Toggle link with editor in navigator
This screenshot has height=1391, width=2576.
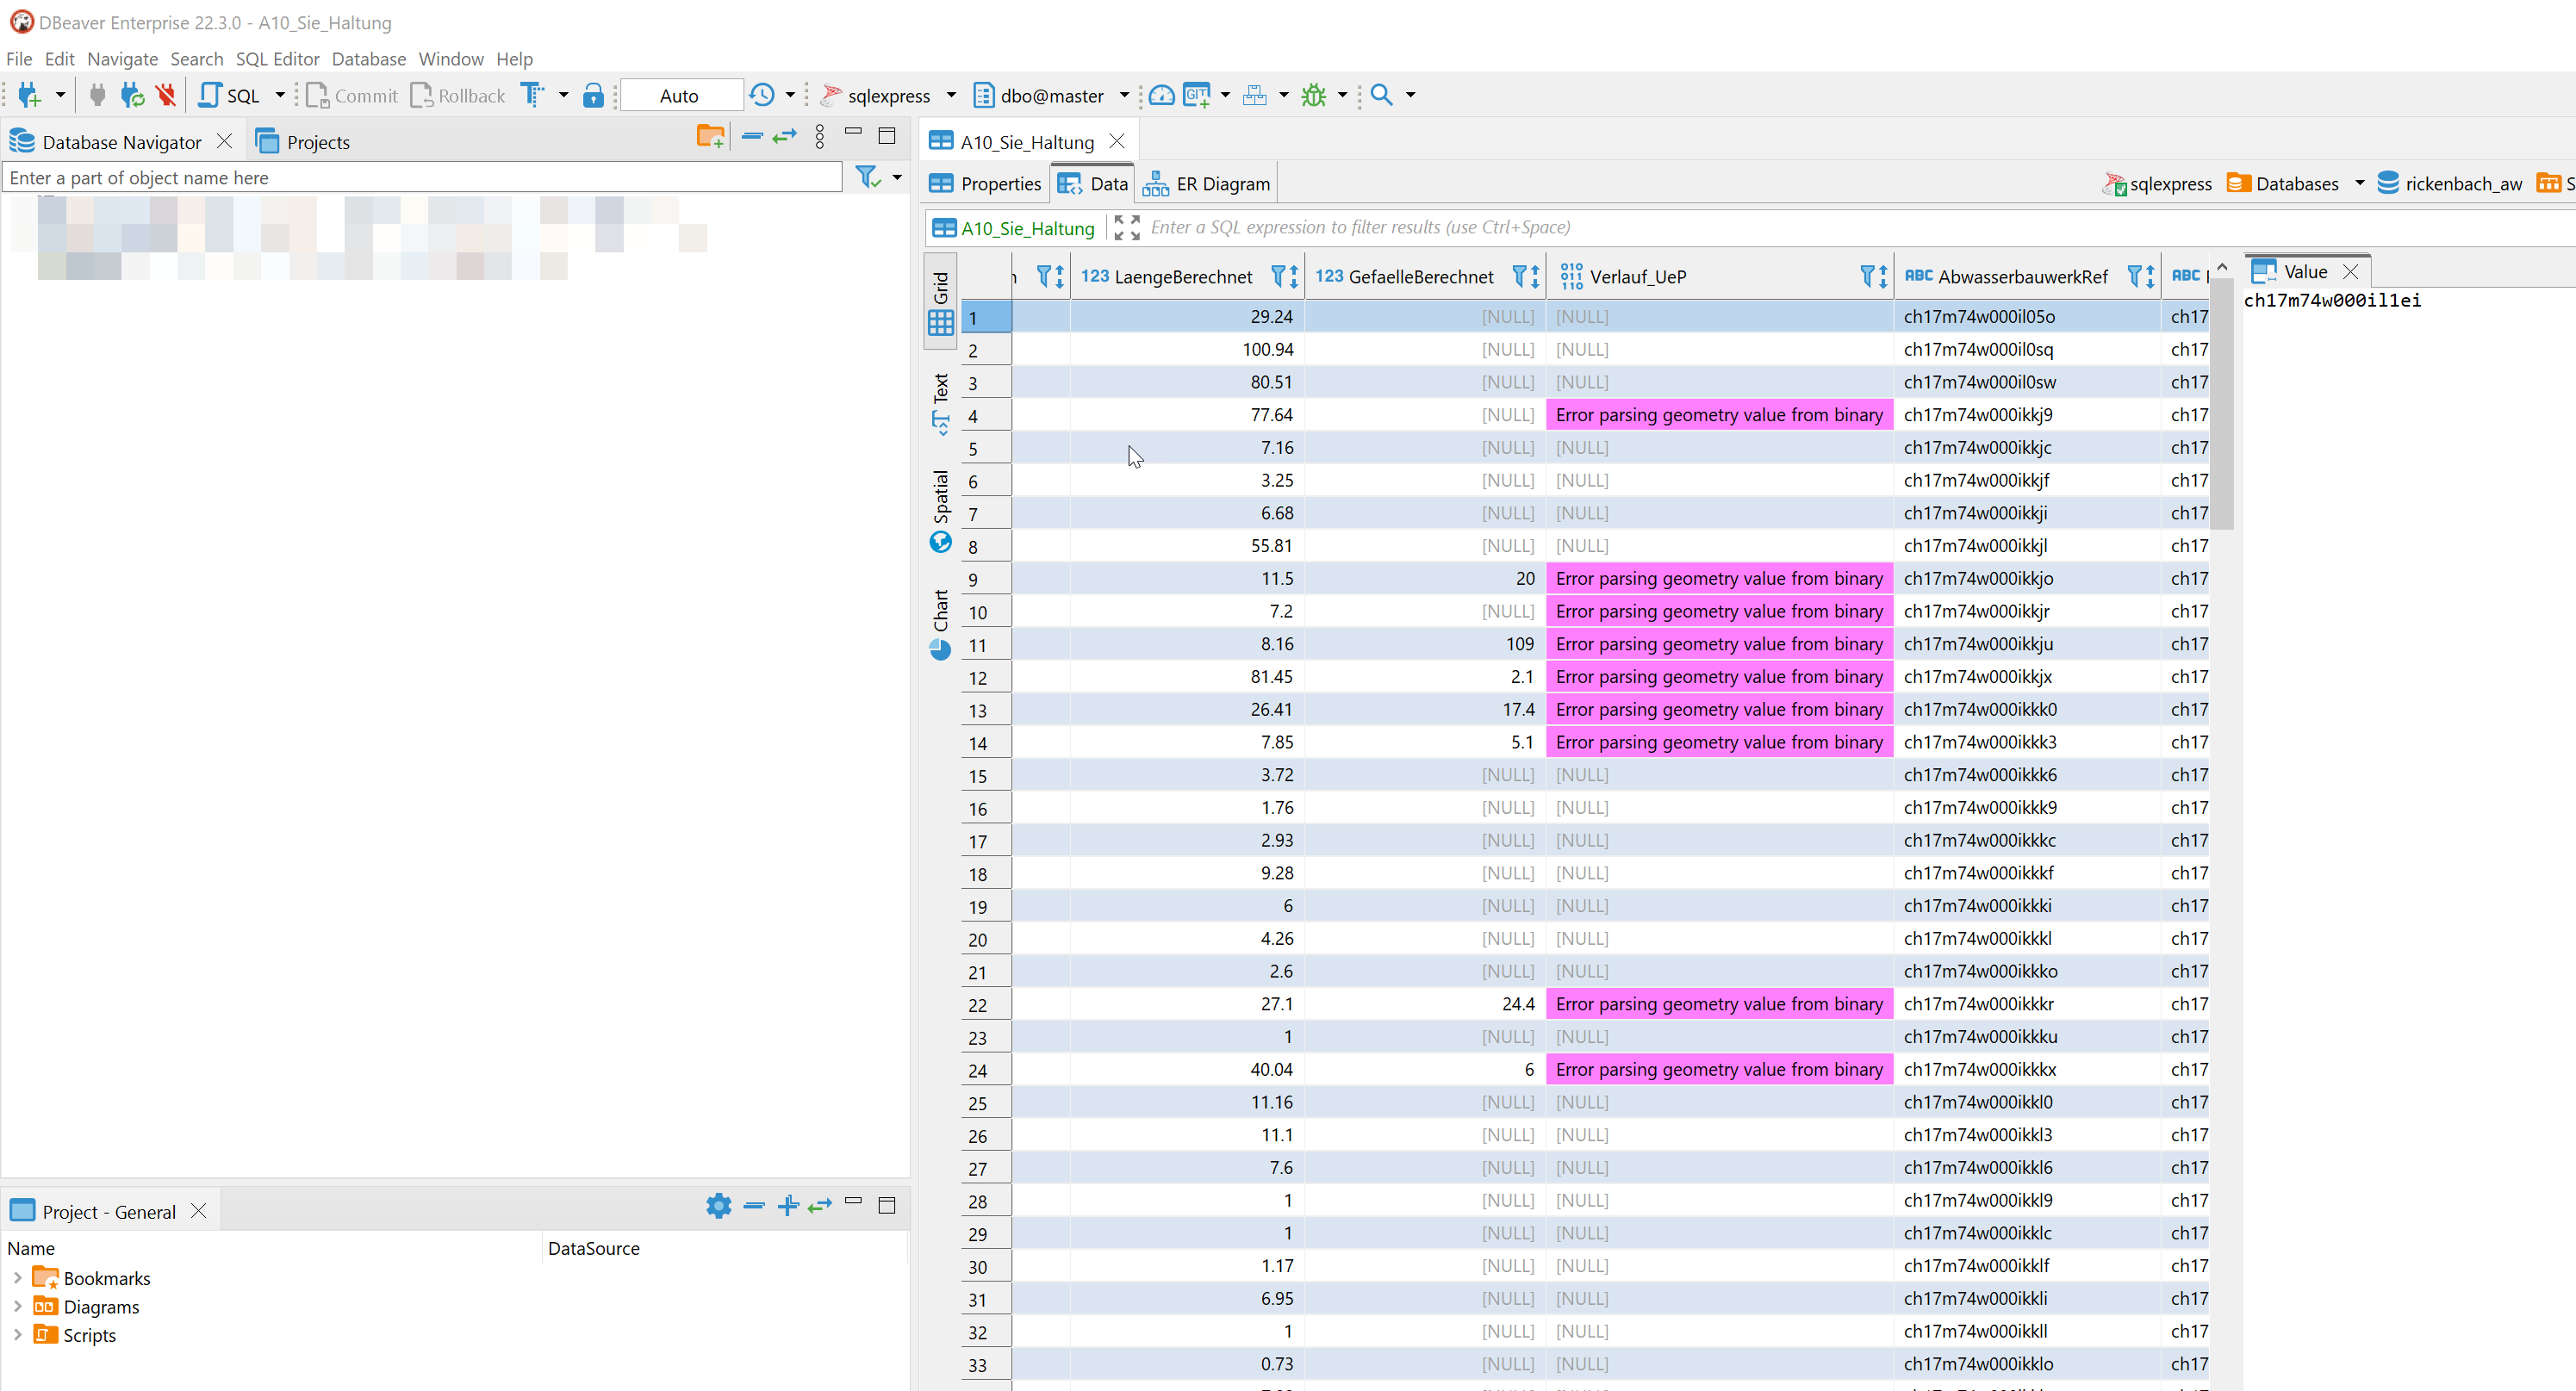[785, 136]
